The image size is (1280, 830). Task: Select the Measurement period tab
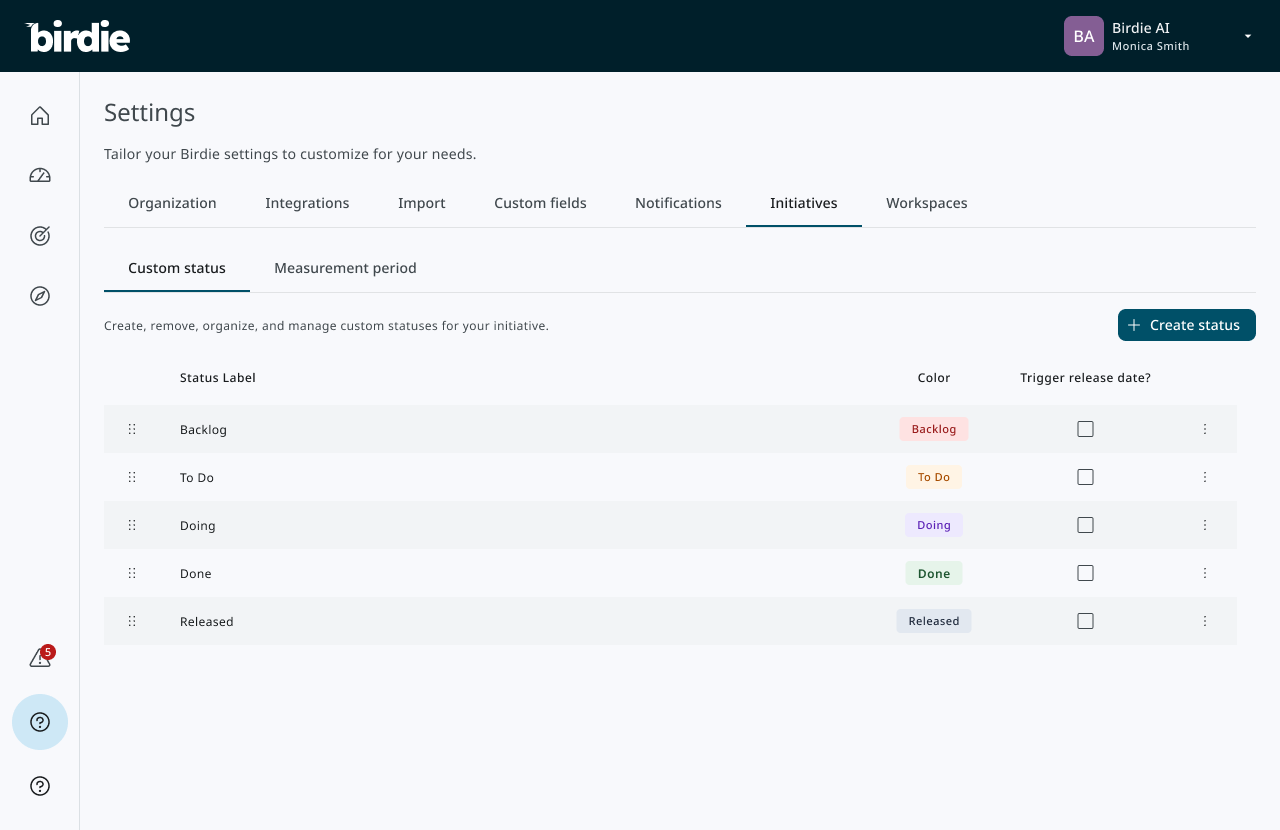tap(345, 268)
